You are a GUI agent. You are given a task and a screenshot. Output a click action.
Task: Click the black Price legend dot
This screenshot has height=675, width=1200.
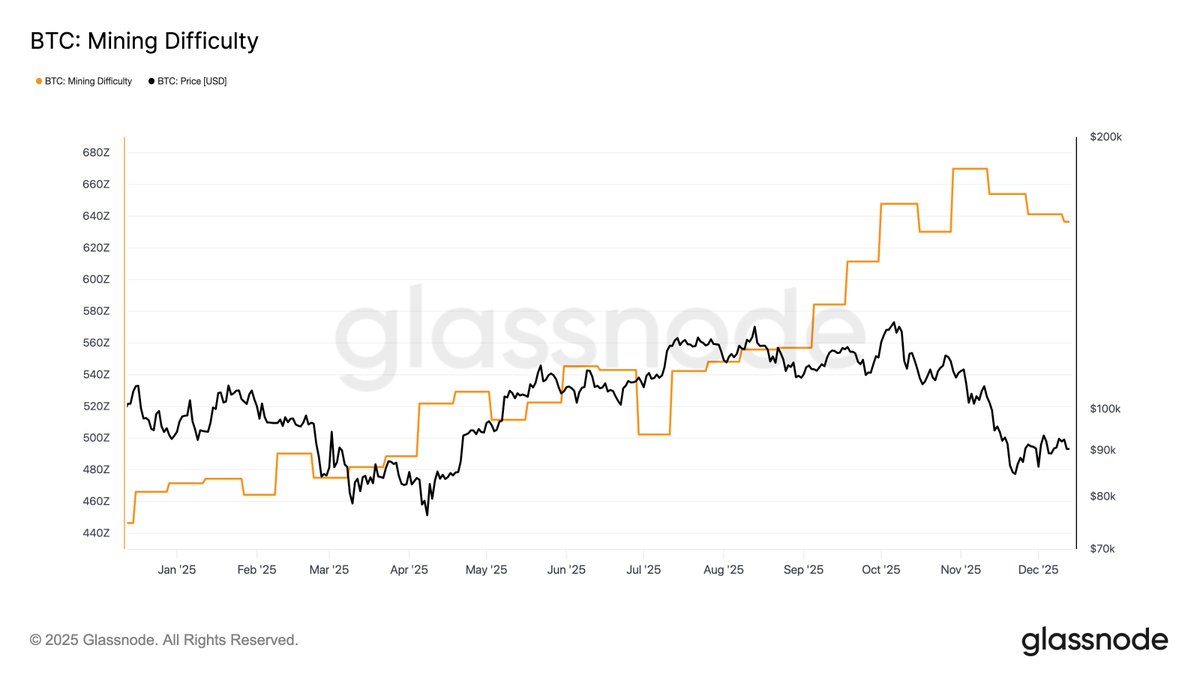coord(152,81)
